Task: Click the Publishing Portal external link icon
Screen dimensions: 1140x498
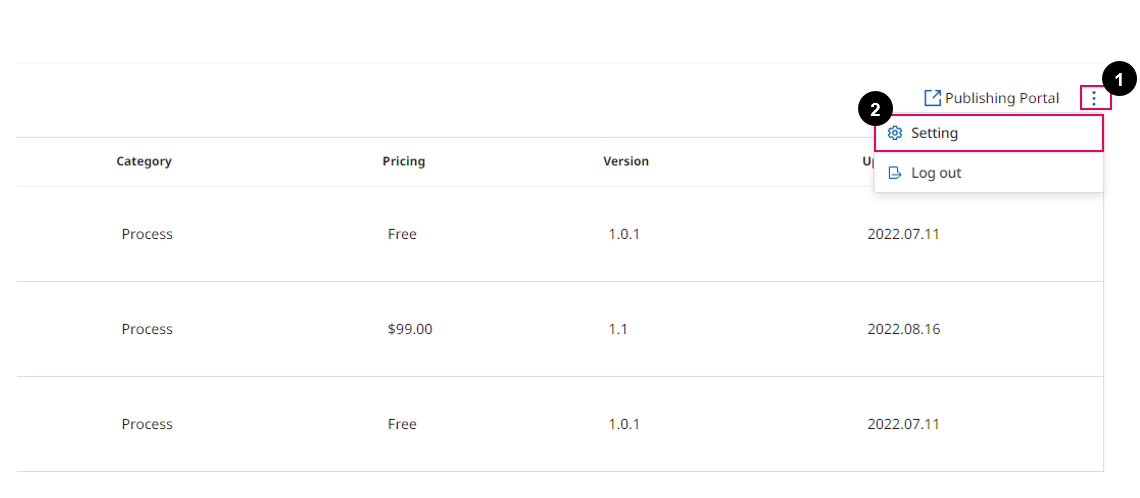Action: pos(932,98)
